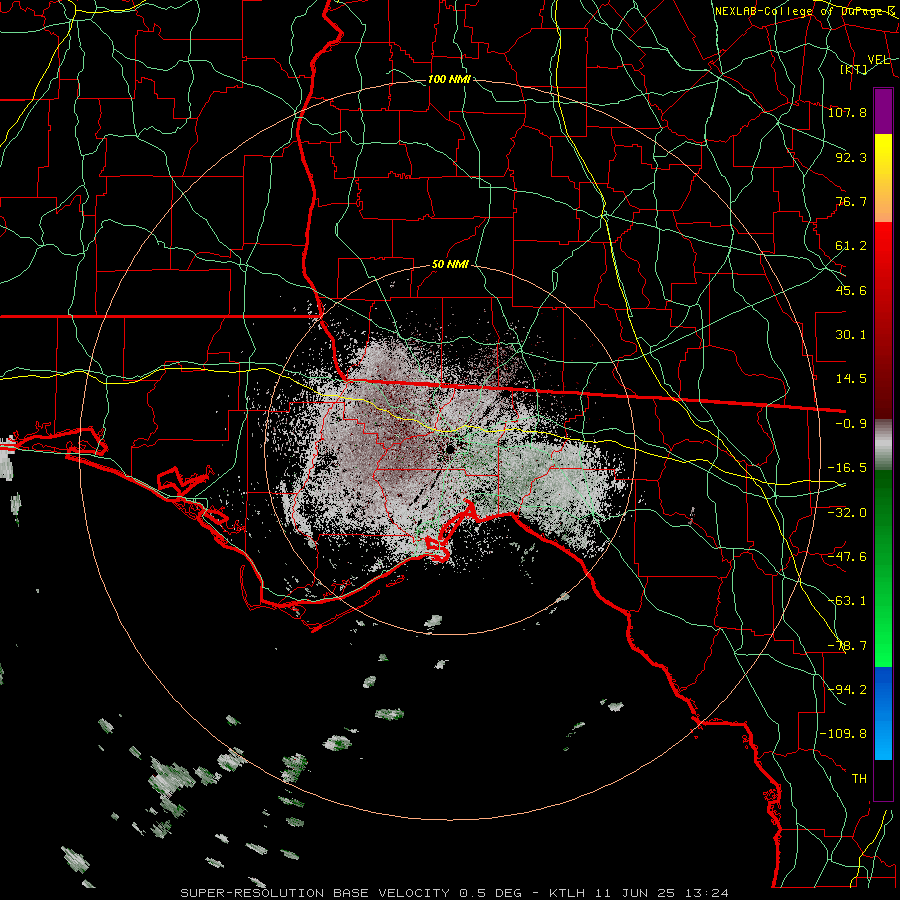900x900 pixels.
Task: Click the -78.7 velocity scale value
Action: click(x=847, y=645)
